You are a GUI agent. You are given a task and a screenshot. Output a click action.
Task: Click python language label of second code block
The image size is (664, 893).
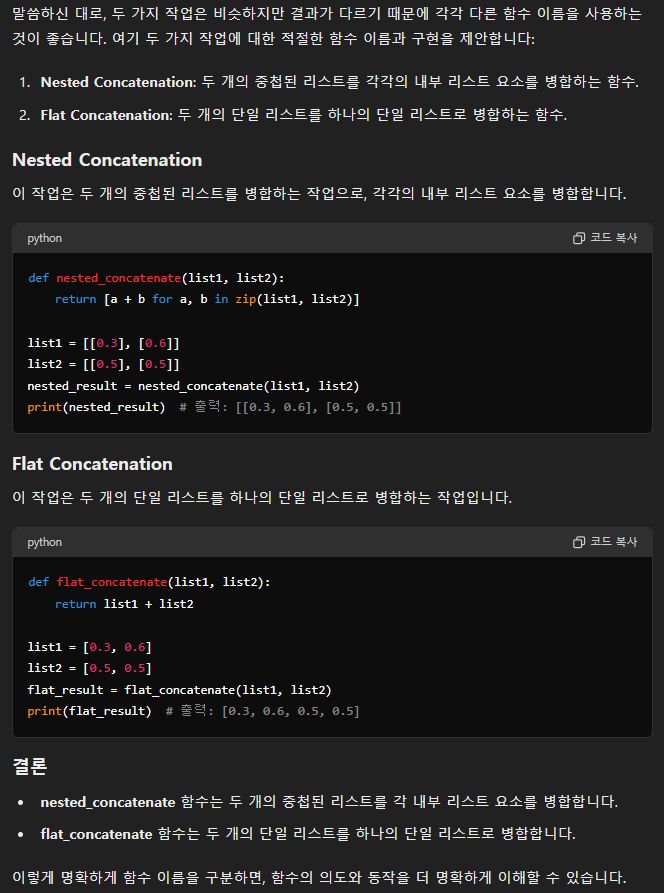[x=44, y=543]
